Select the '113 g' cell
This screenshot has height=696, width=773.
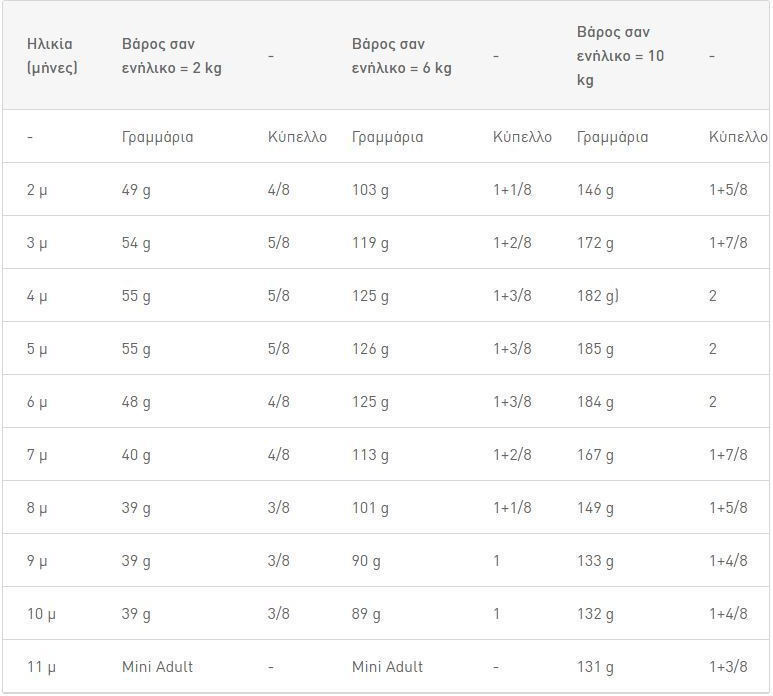tap(370, 454)
